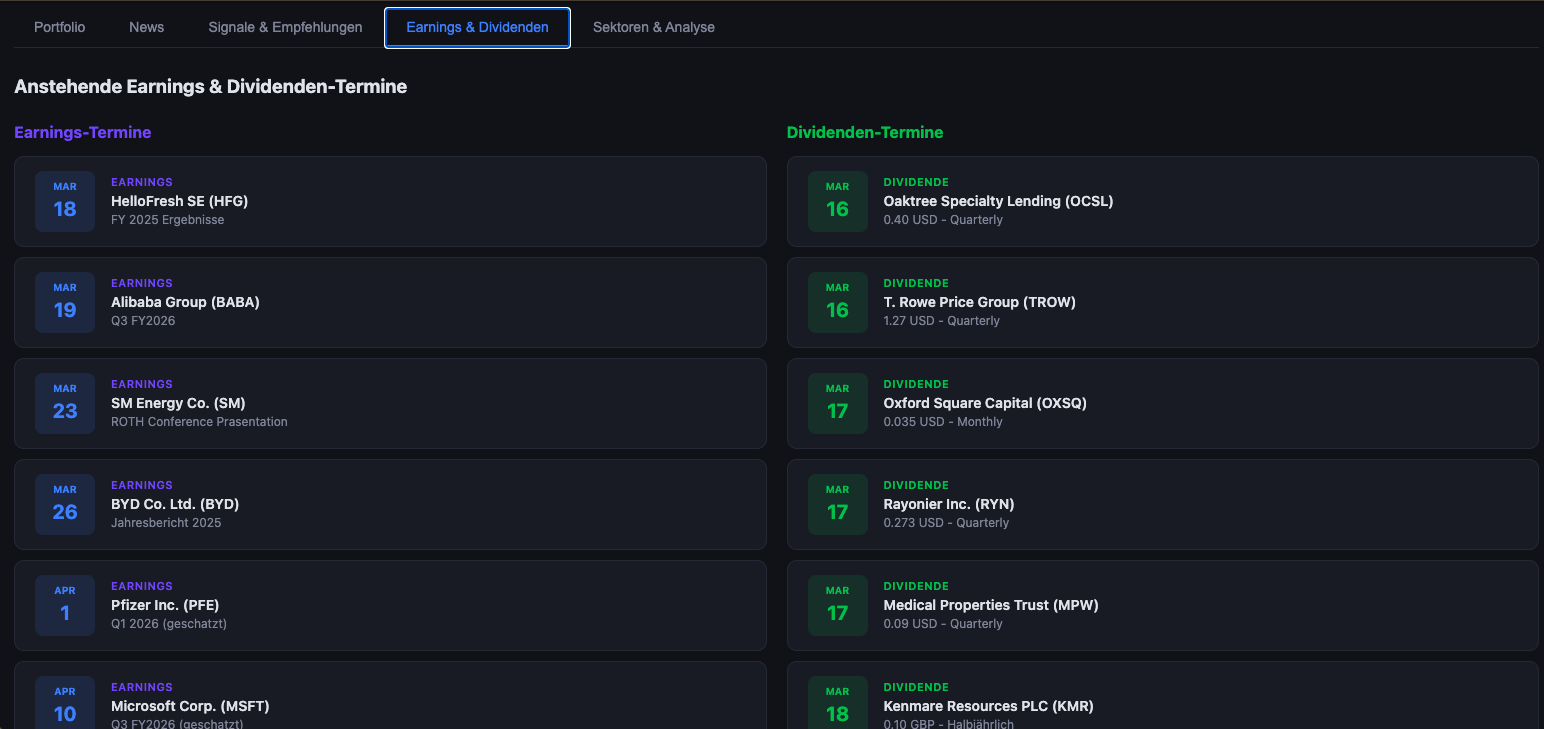Image resolution: width=1544 pixels, height=729 pixels.
Task: Click the MAR 18 badge for Kenmare Resources
Action: [x=837, y=702]
